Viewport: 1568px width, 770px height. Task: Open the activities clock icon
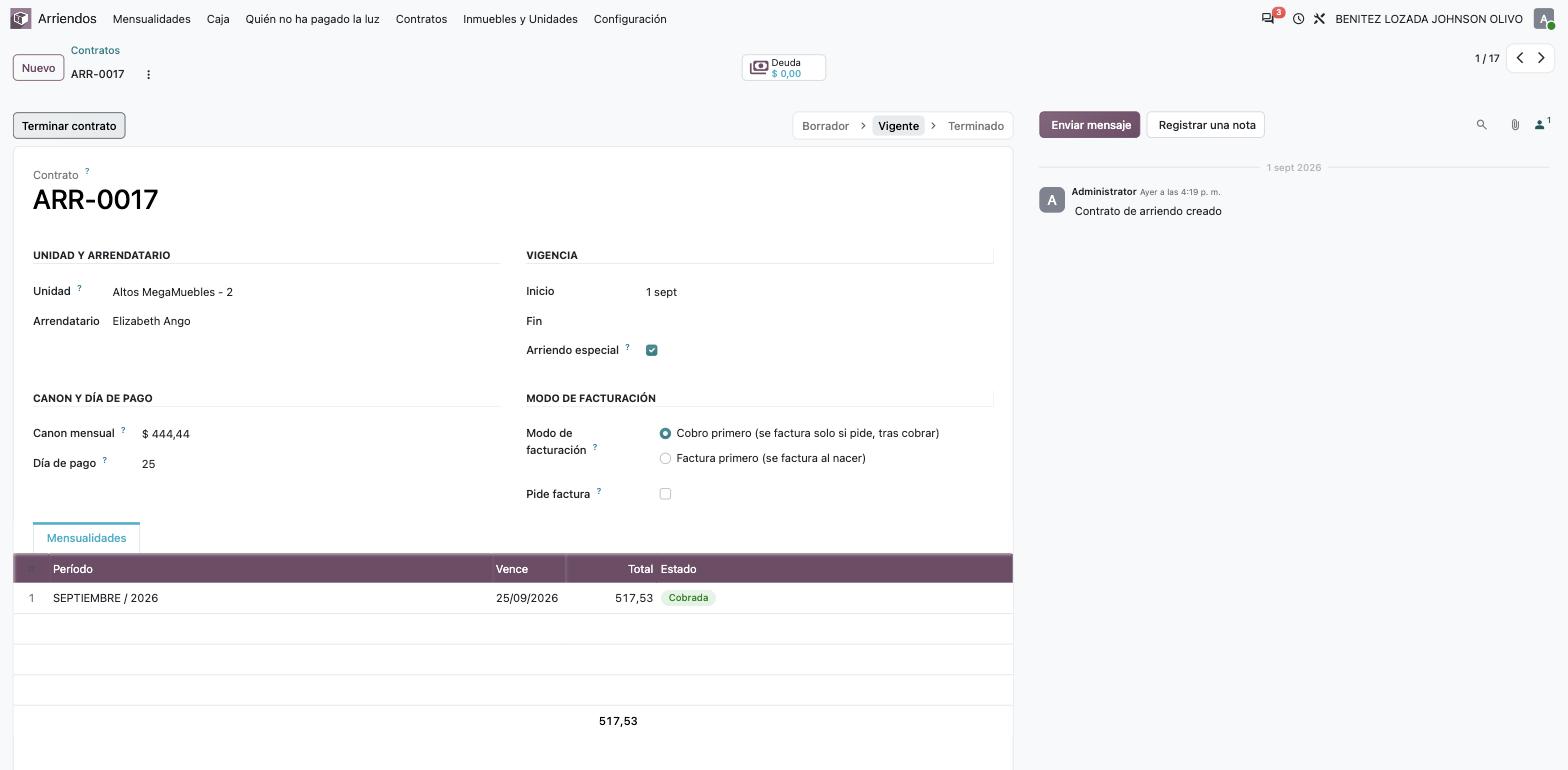(x=1298, y=19)
